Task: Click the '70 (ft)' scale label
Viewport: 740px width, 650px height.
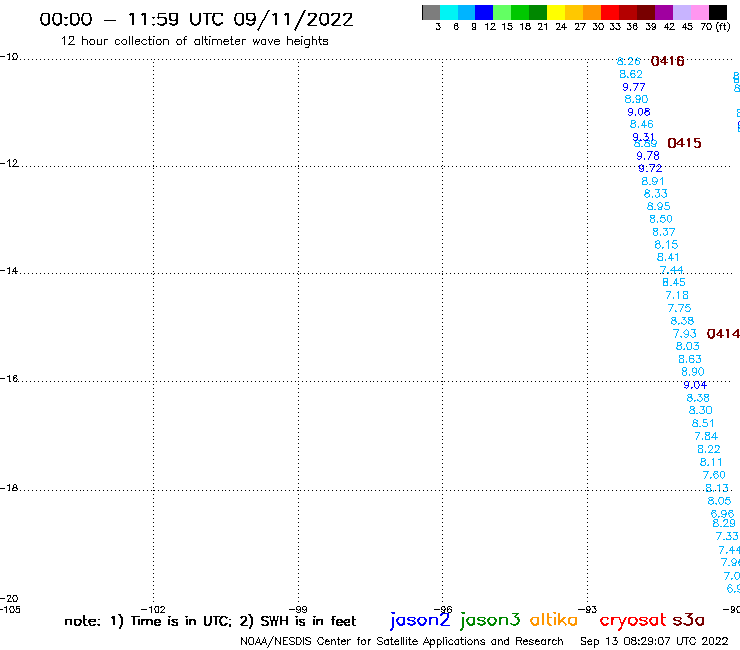Action: click(715, 26)
